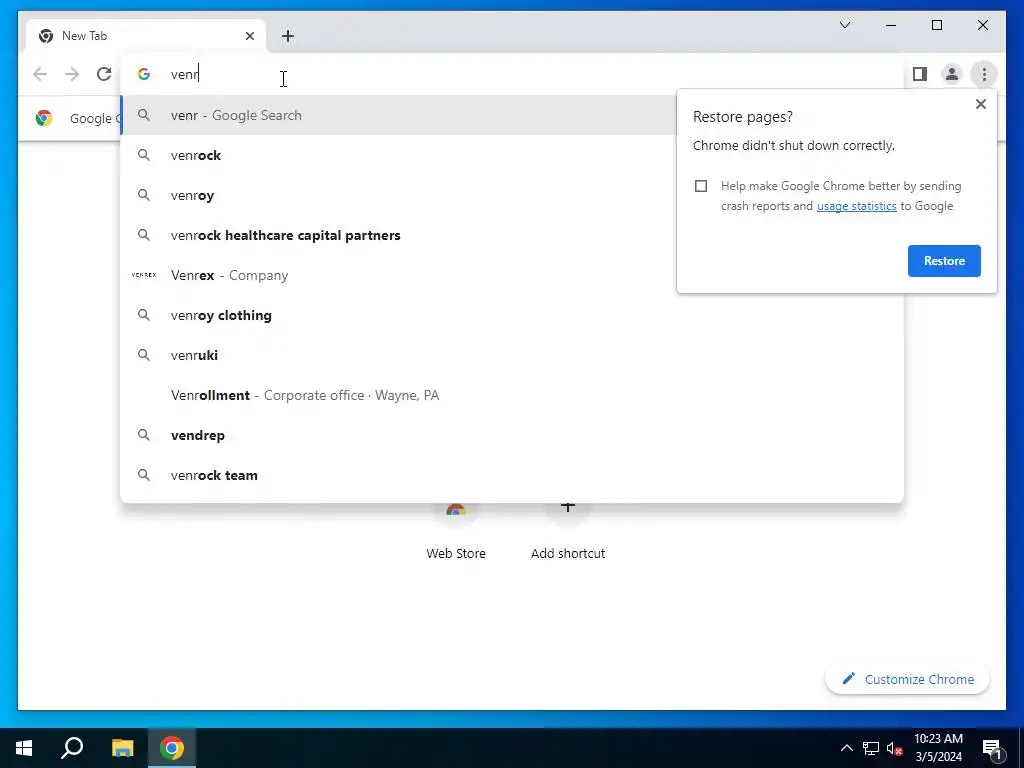Tick the crash reports checkbox
Screen dimensions: 1024x768
(x=701, y=186)
